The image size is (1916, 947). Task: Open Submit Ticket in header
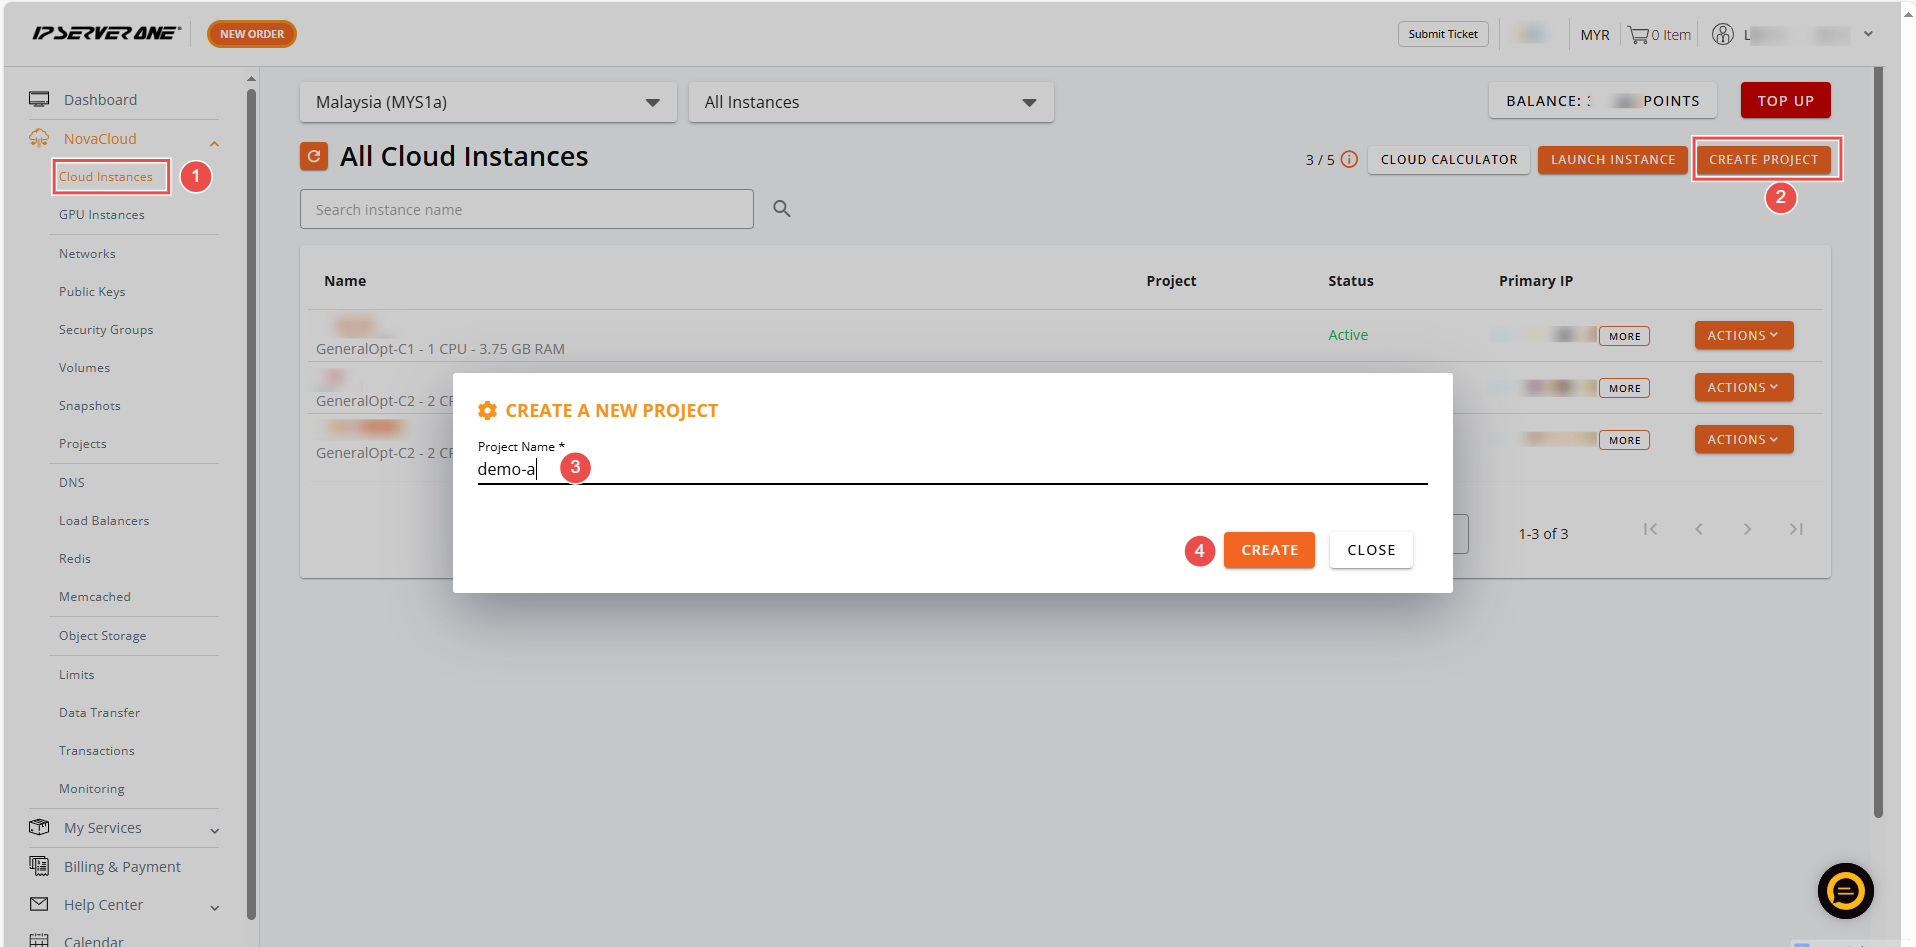pyautogui.click(x=1442, y=34)
